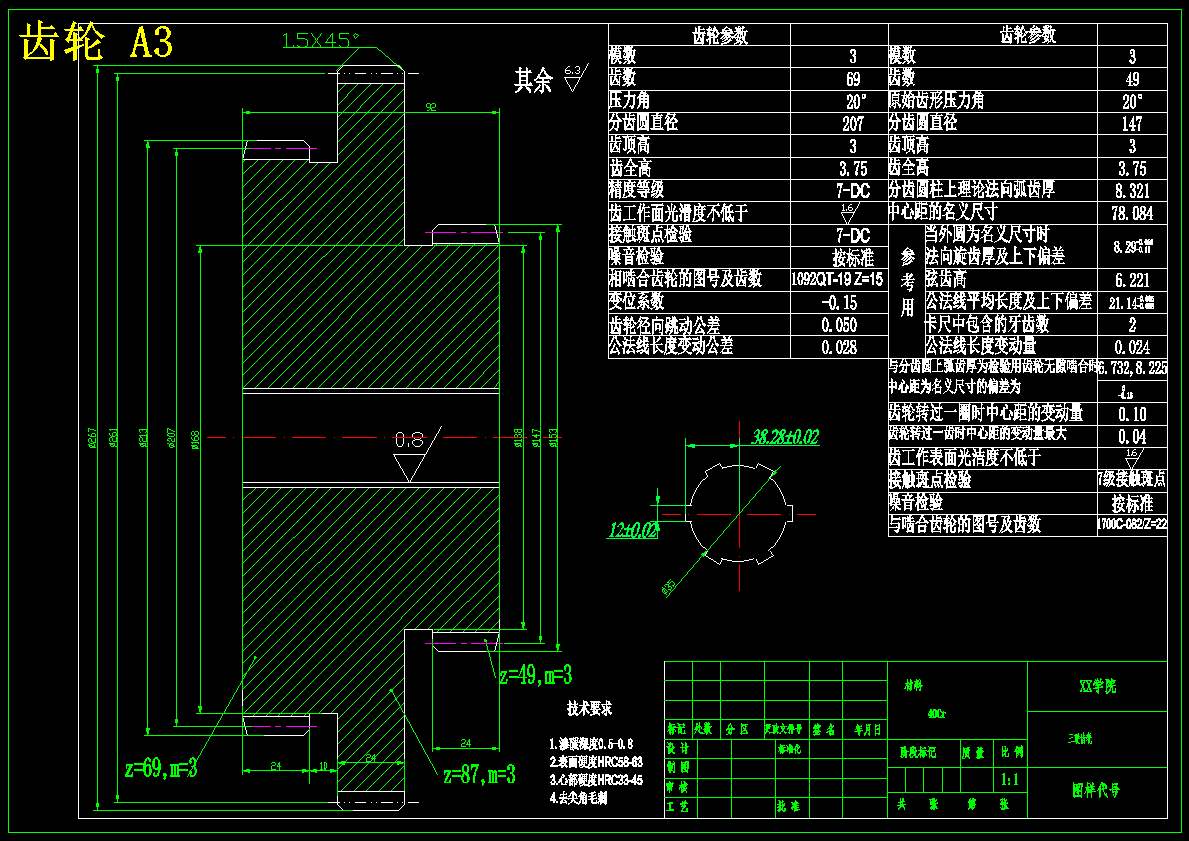The width and height of the screenshot is (1189, 841).
Task: Click the 'ø138' diameter dimension
Action: [519, 438]
